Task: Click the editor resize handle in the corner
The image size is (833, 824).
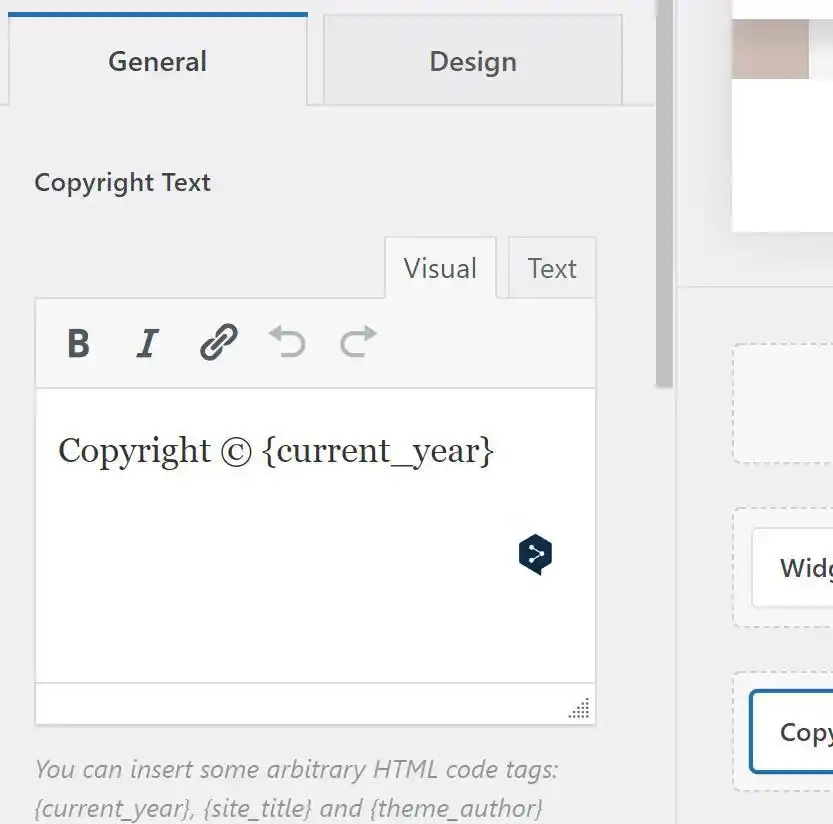Action: (579, 708)
